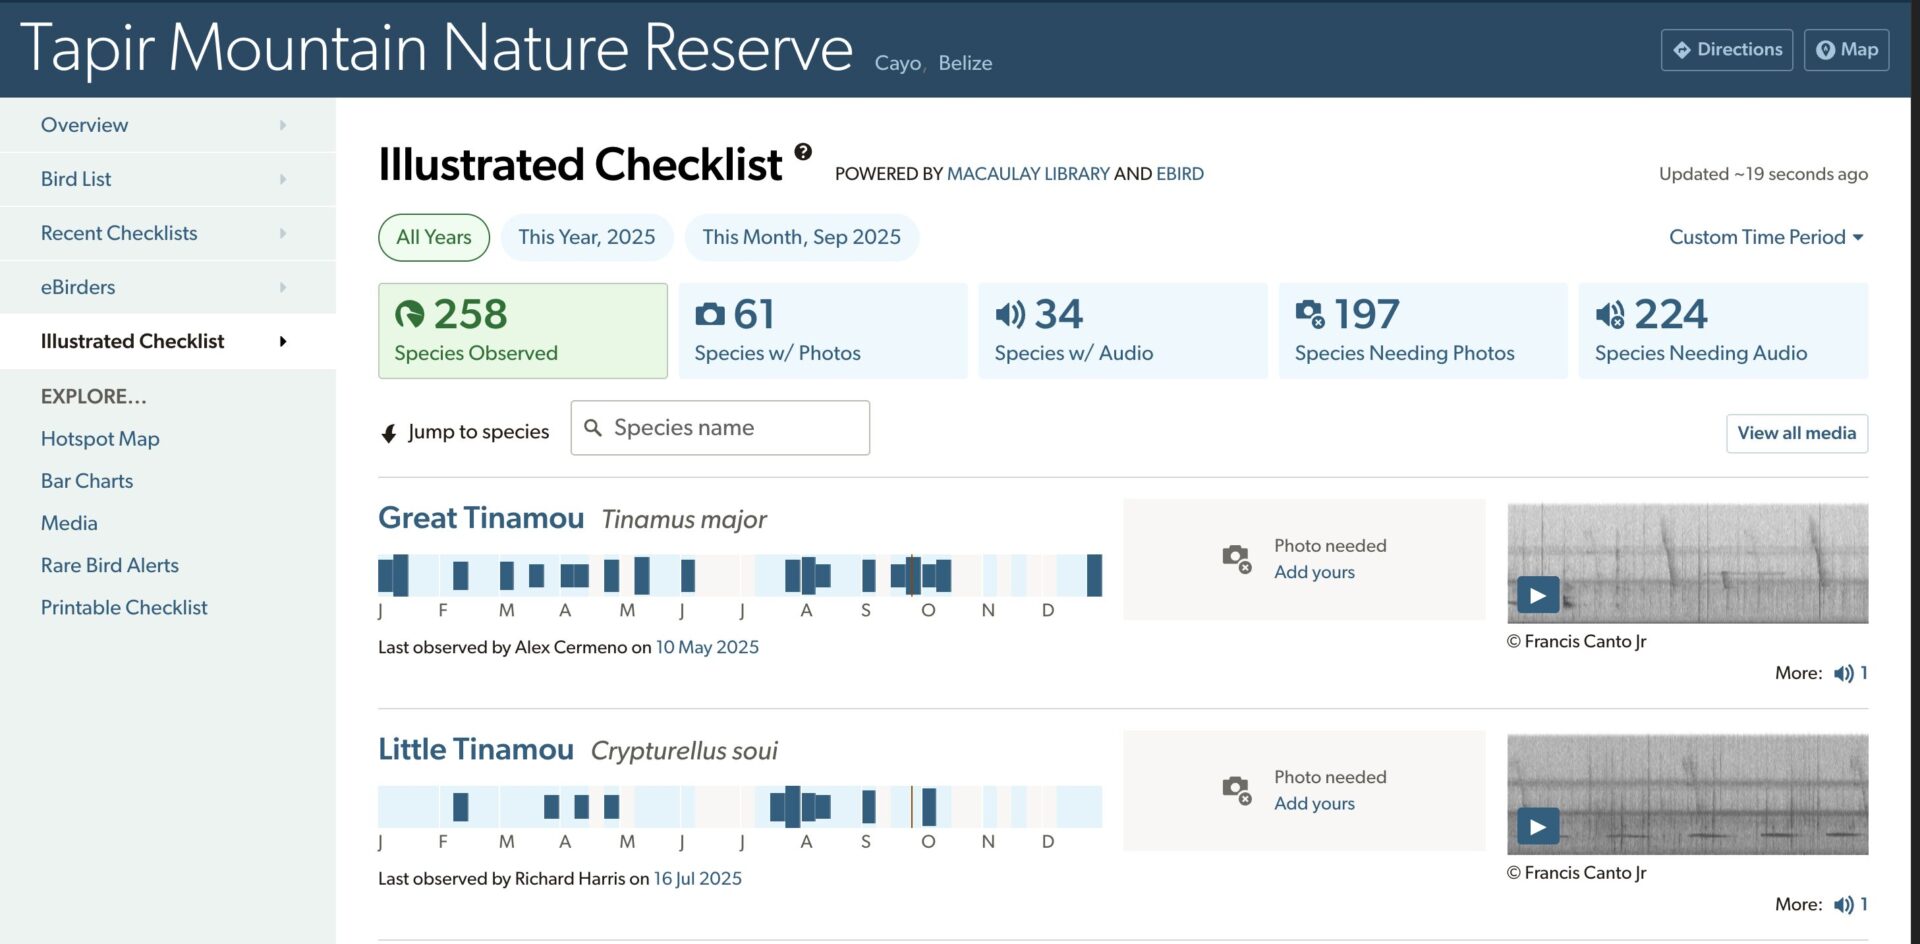
Task: Select the All Years filter
Action: 433,237
